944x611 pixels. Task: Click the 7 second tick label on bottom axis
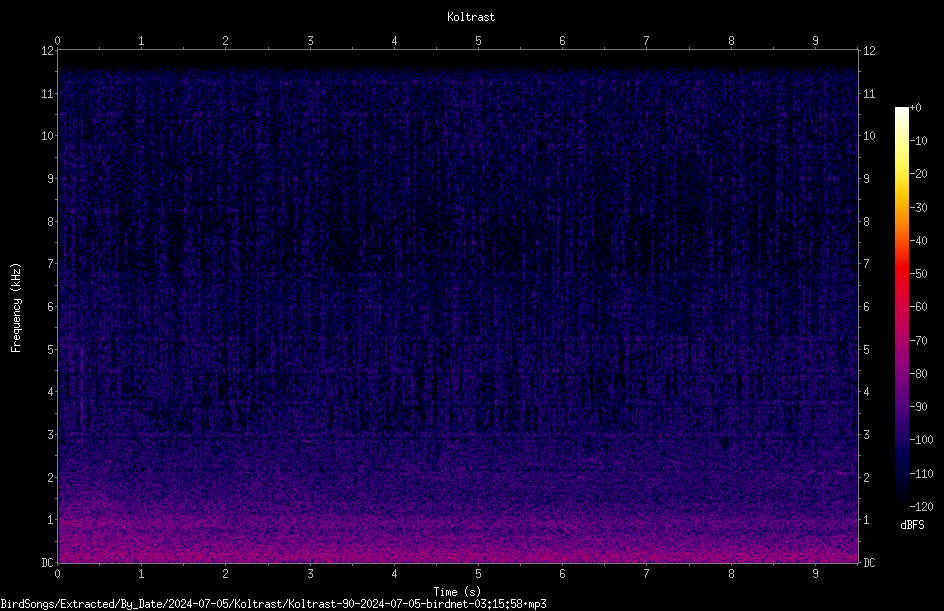(x=646, y=574)
